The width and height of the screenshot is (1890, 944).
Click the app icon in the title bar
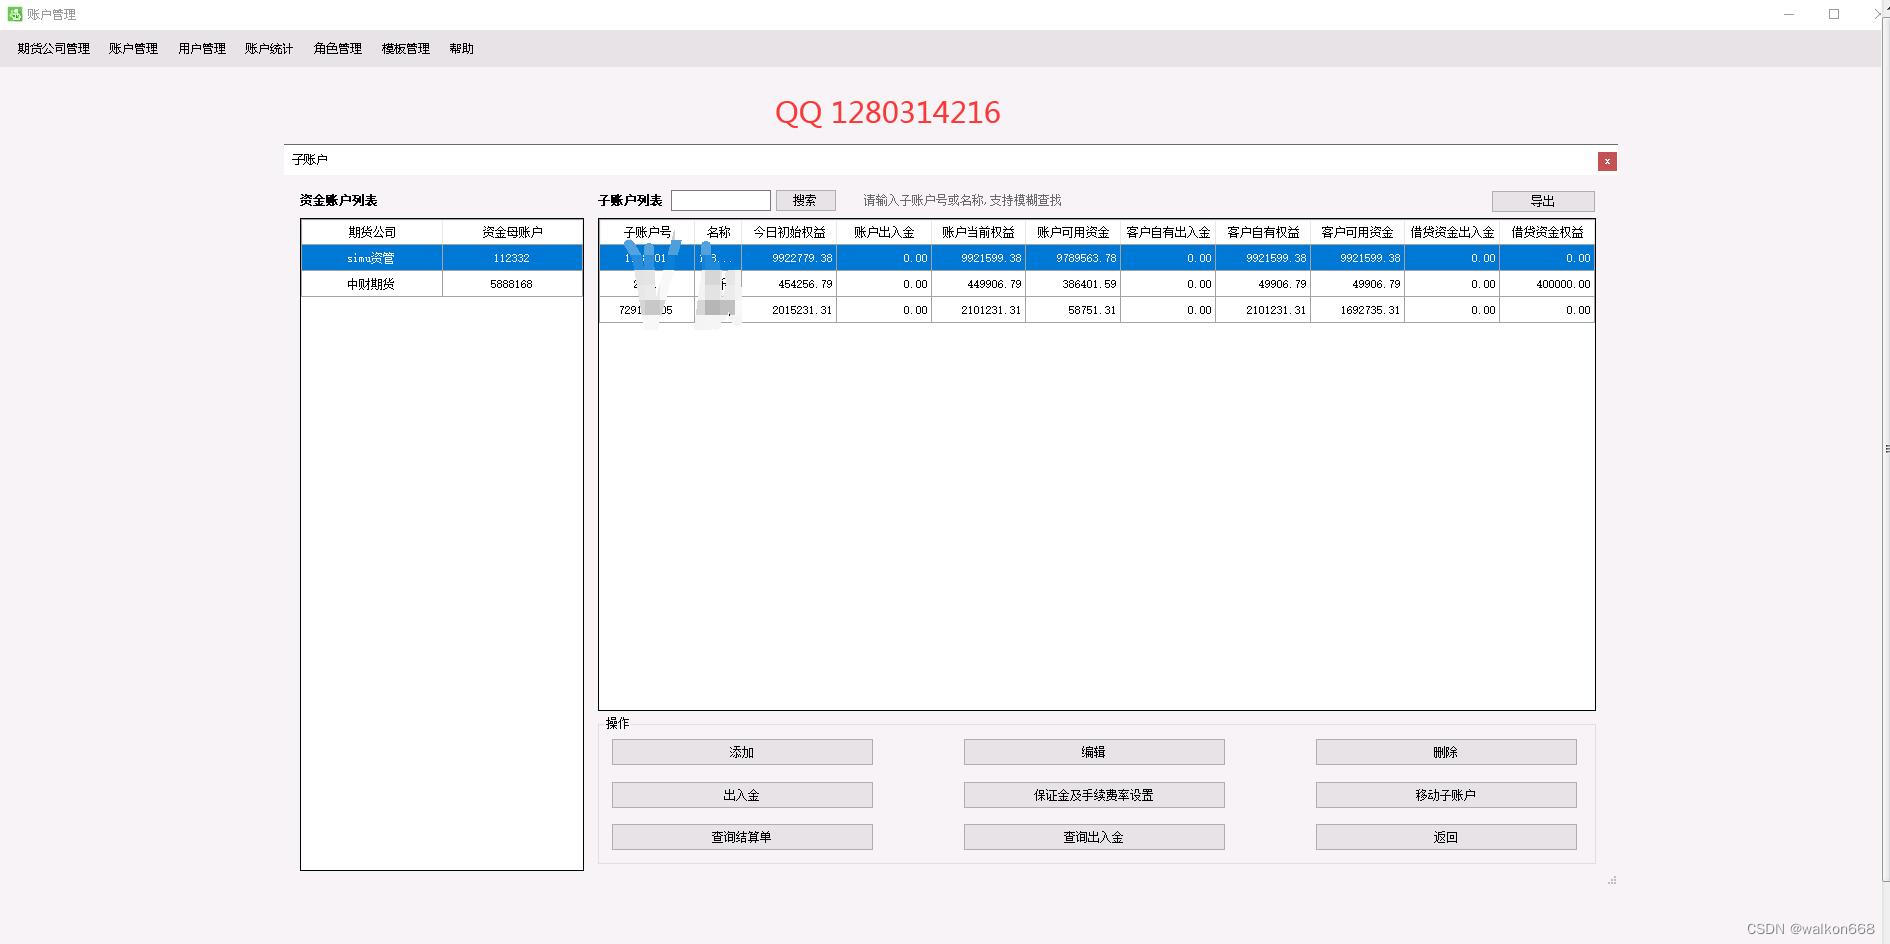tap(14, 14)
